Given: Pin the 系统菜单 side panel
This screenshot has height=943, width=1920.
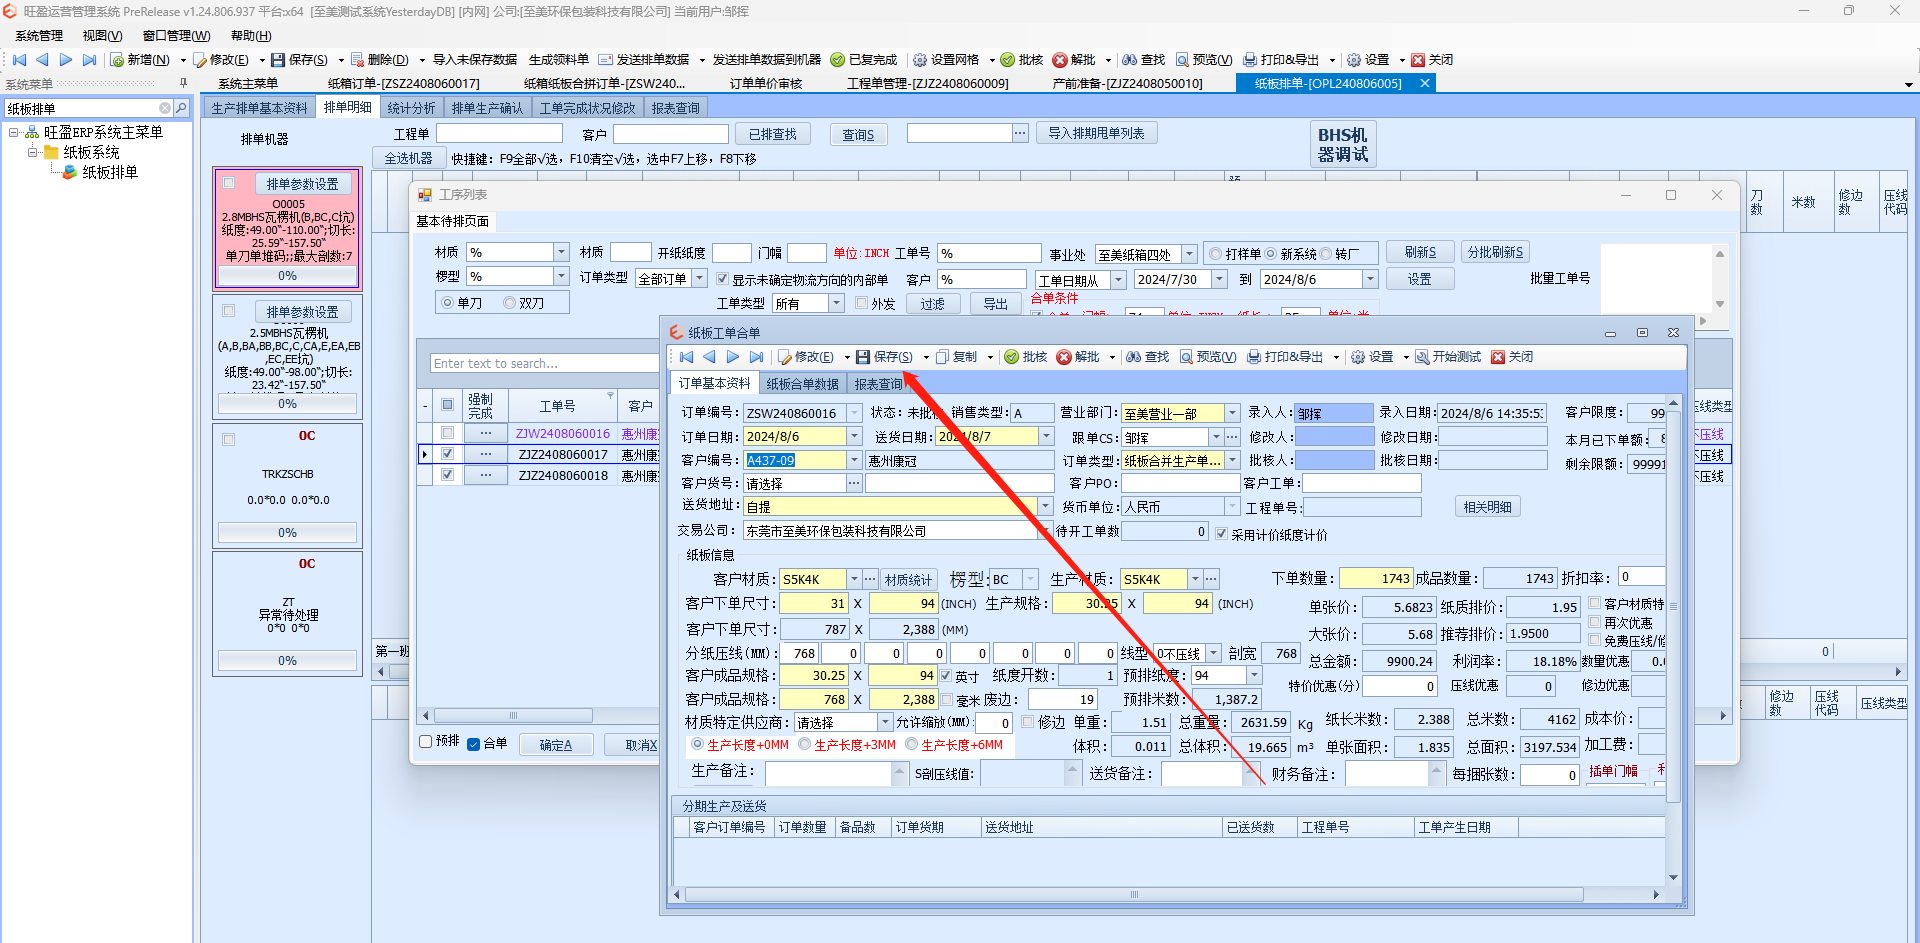Looking at the screenshot, I should pyautogui.click(x=183, y=83).
